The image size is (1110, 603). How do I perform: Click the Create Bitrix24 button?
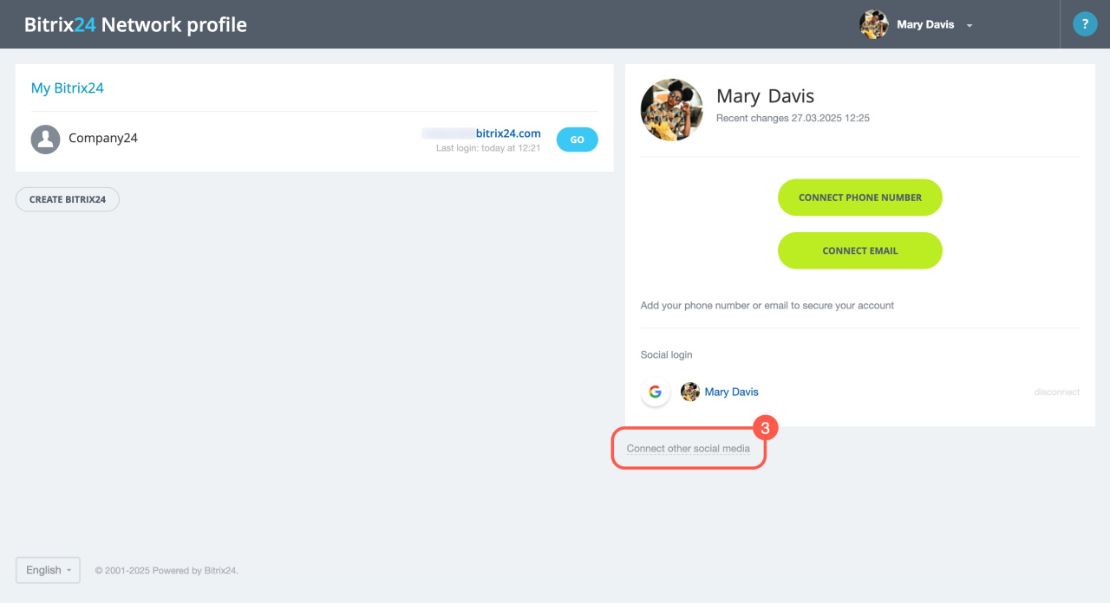click(x=67, y=200)
